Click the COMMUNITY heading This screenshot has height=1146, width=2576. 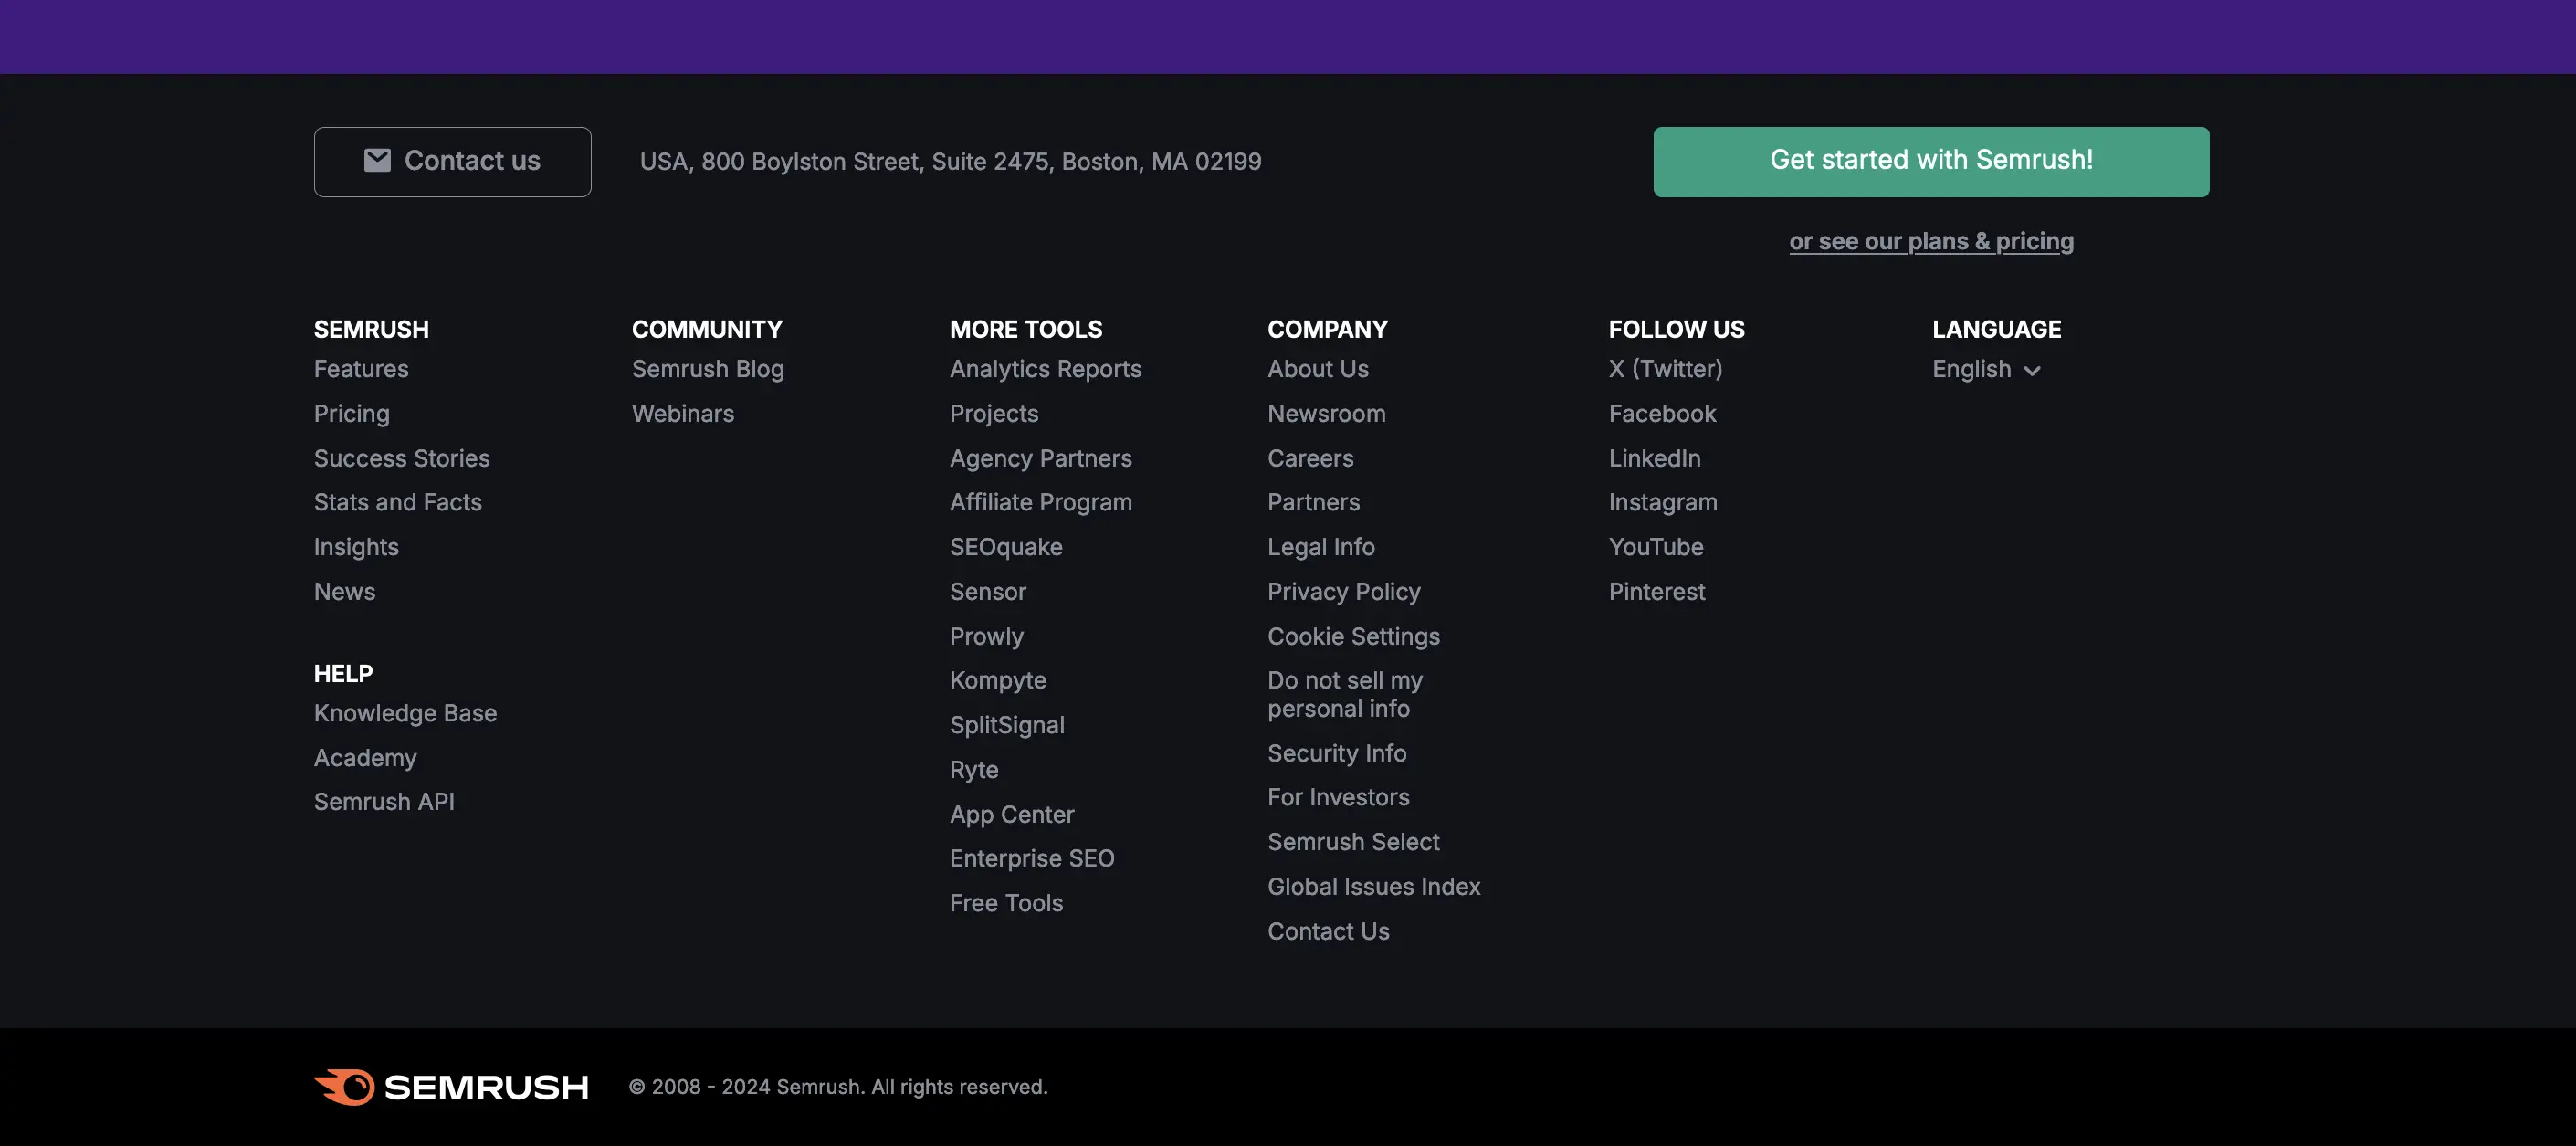tap(706, 329)
